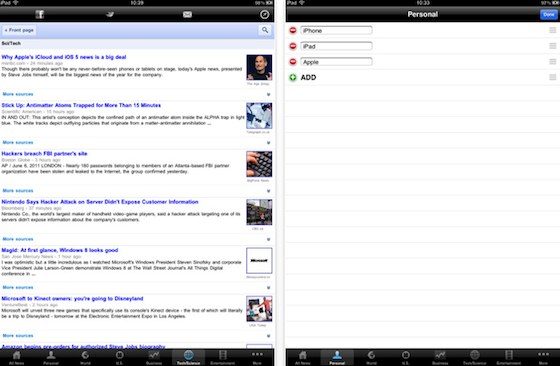The height and width of the screenshot is (366, 560).
Task: Switch to All News tab, left screen
Action: click(x=17, y=357)
